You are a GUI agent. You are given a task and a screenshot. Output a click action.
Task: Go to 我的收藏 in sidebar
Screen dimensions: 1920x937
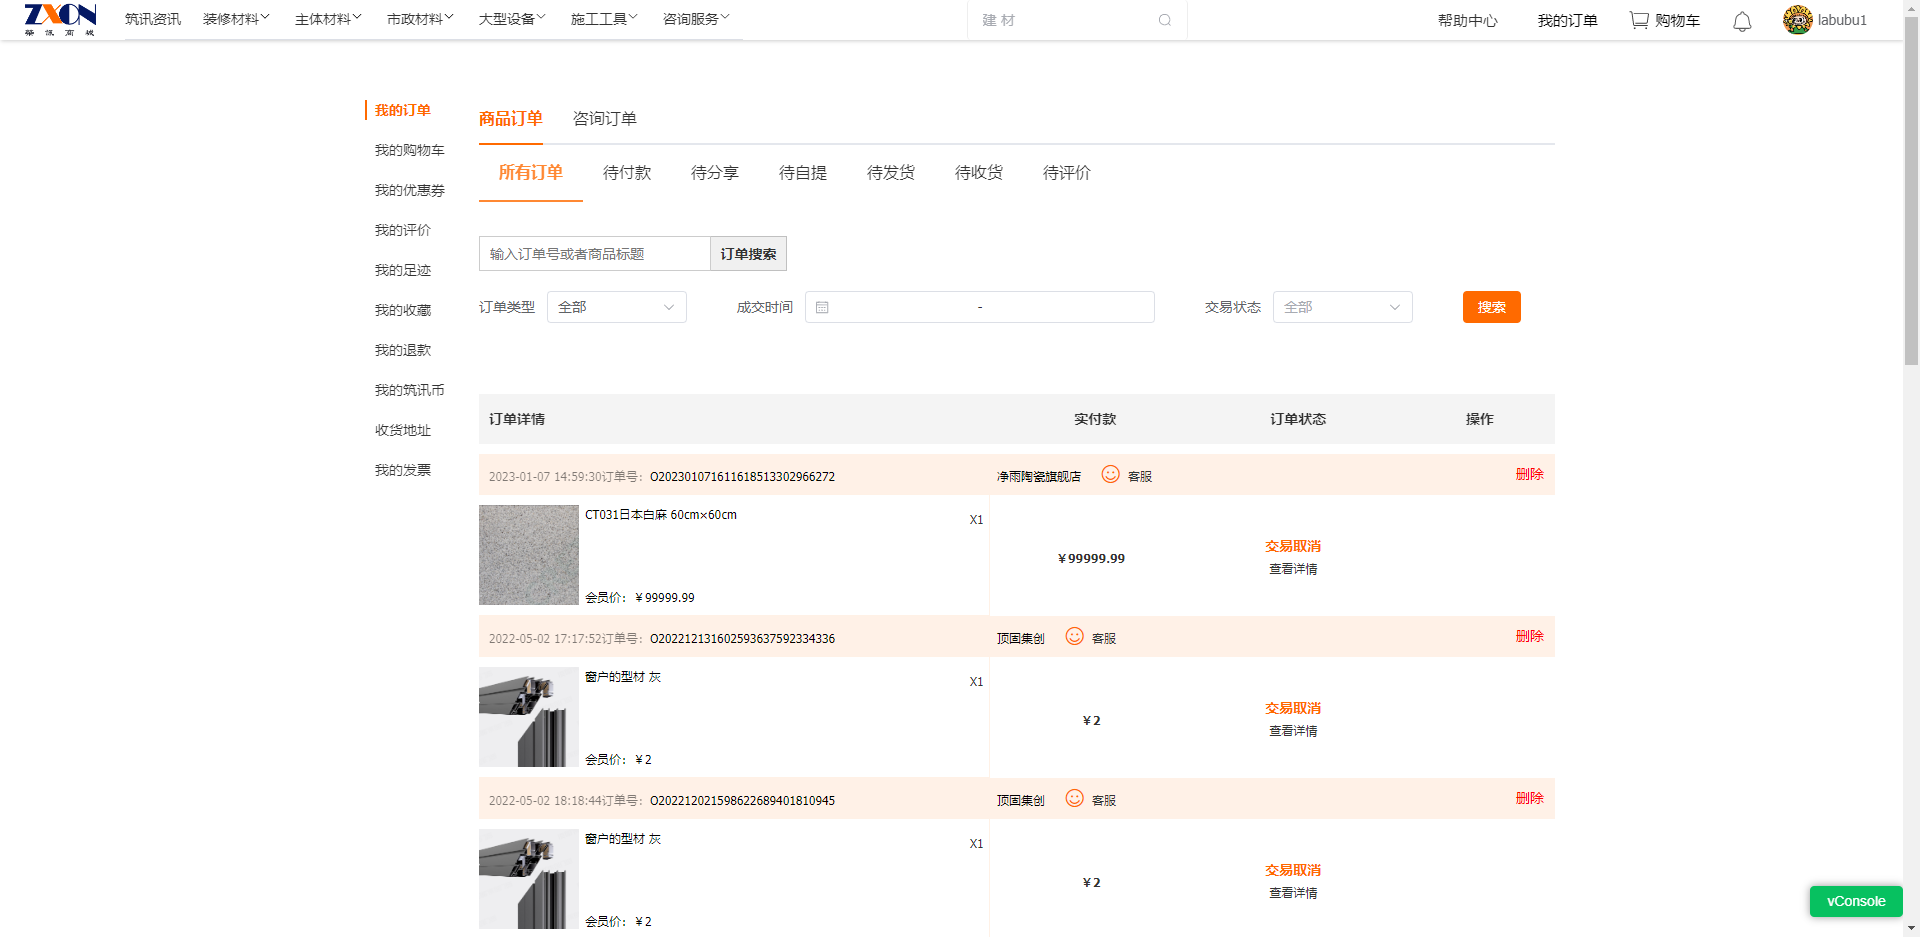tap(403, 310)
